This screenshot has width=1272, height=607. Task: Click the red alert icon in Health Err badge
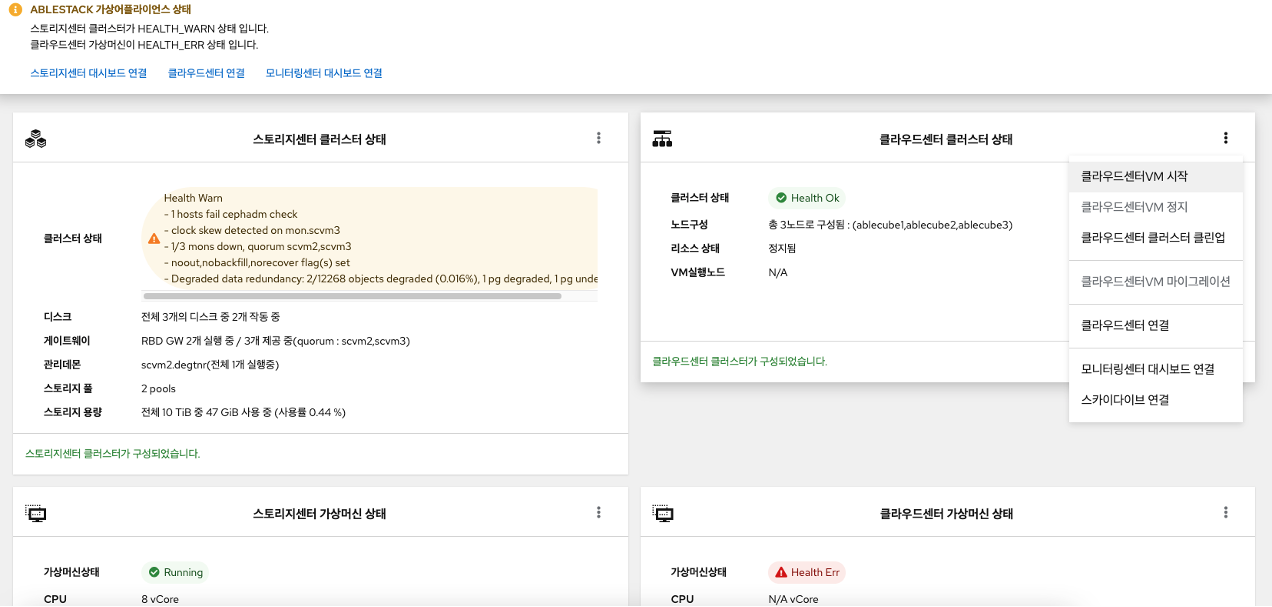tap(781, 572)
